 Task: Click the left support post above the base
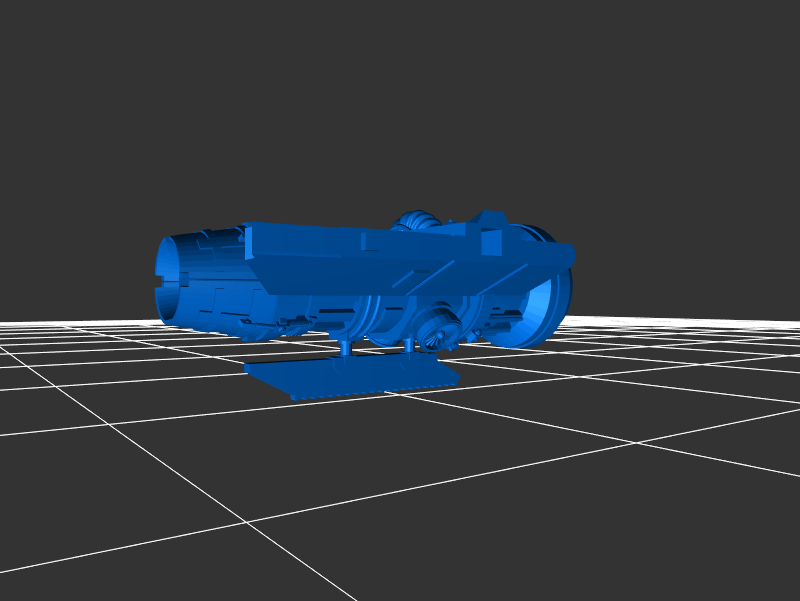coord(346,348)
